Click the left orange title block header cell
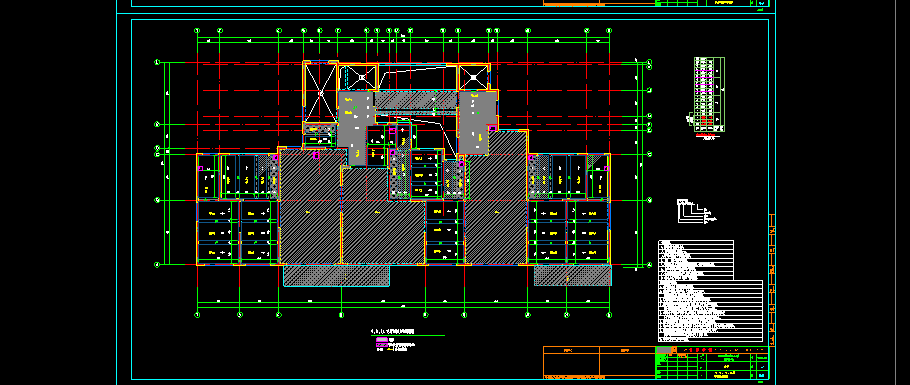 tap(570, 350)
